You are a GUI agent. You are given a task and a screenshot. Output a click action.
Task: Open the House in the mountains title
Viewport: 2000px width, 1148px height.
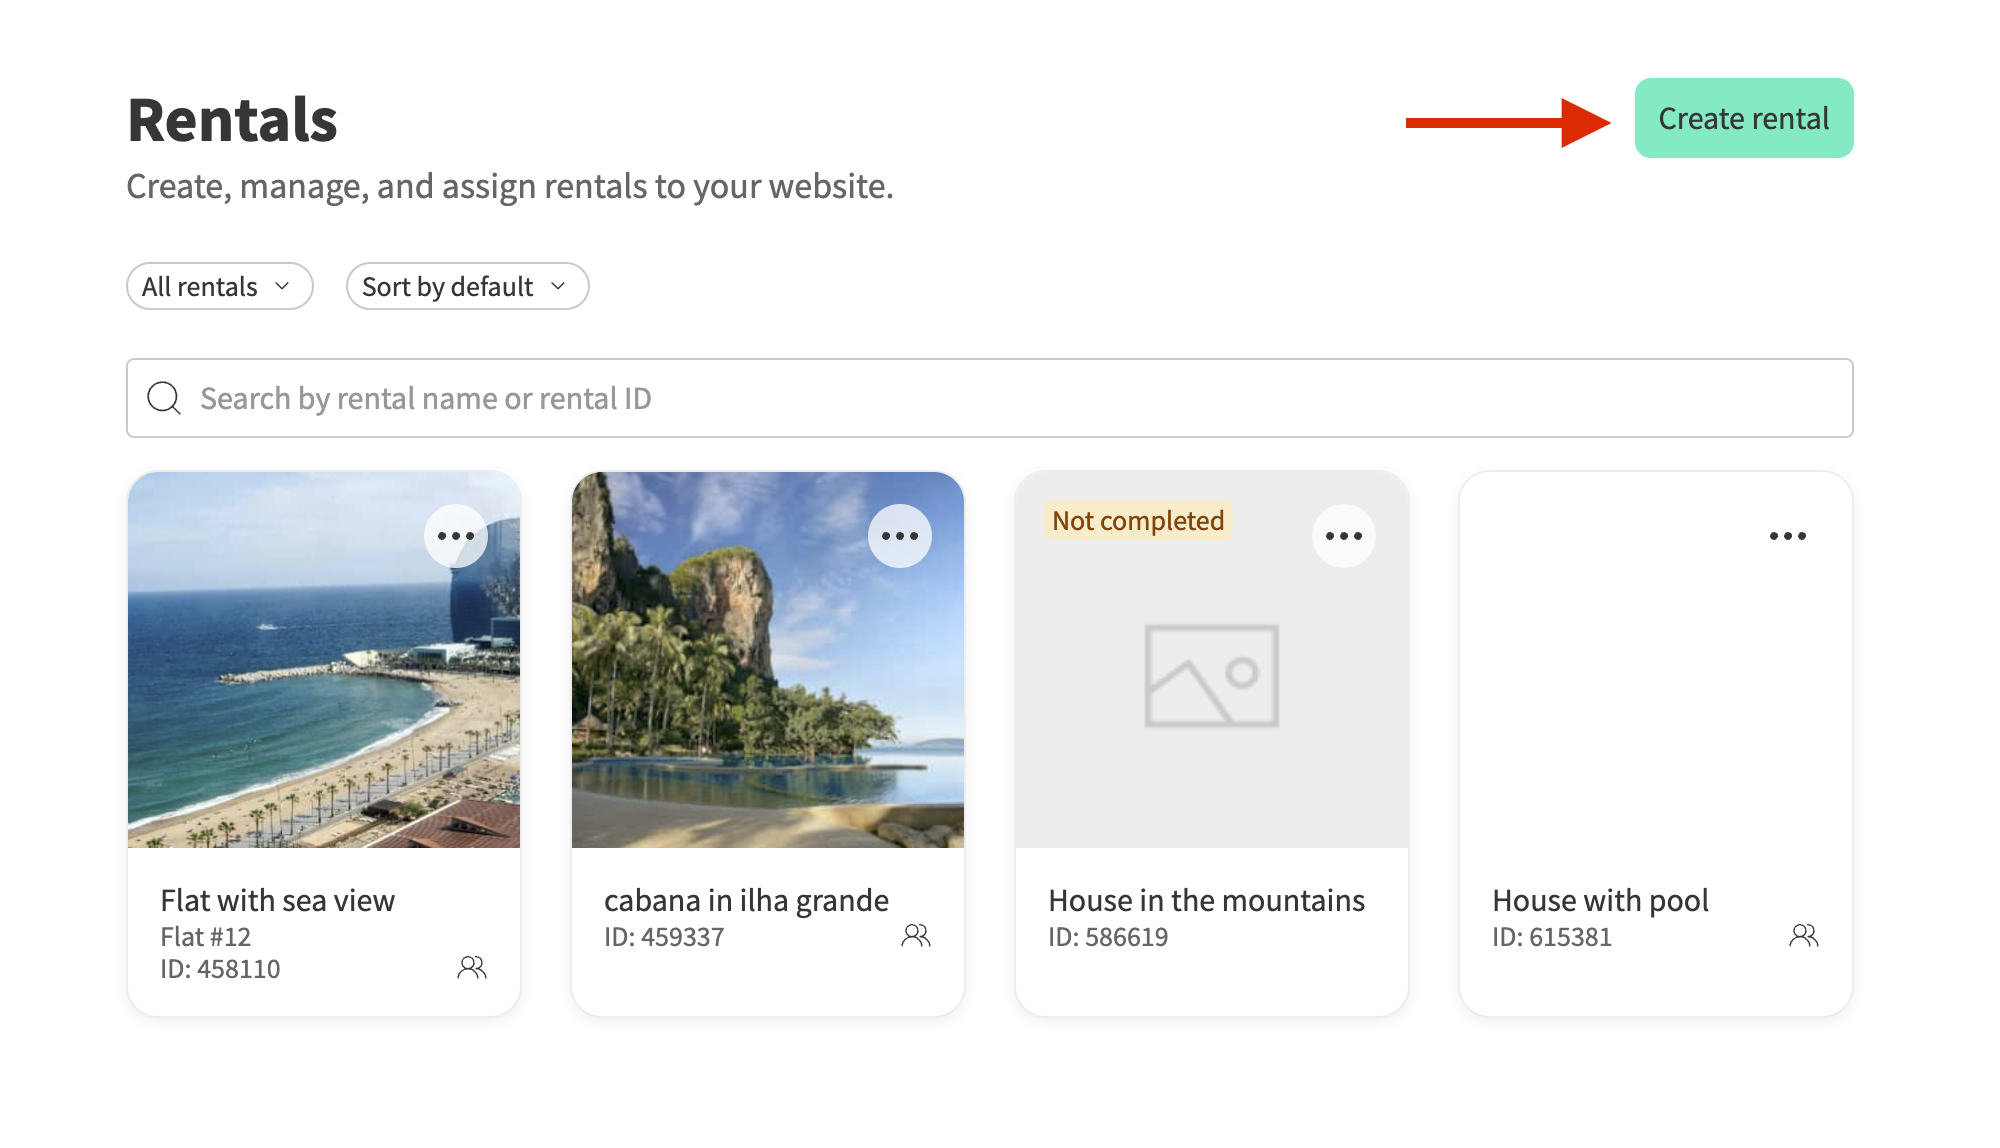[1206, 900]
